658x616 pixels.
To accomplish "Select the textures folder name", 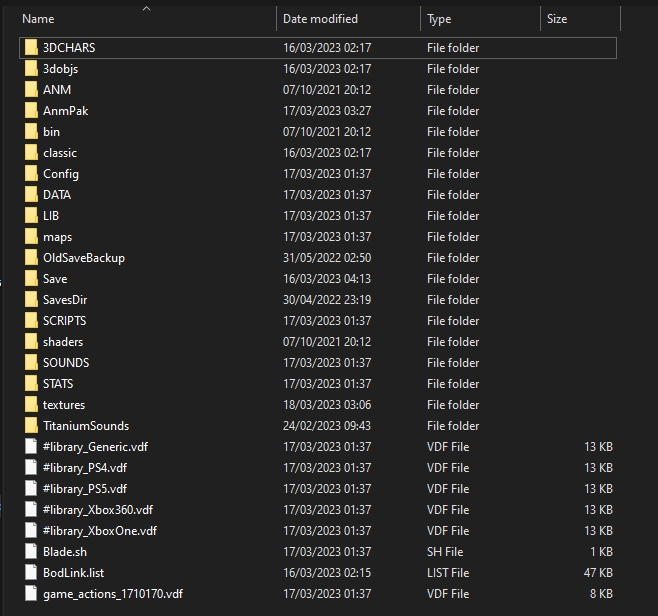I will 64,405.
